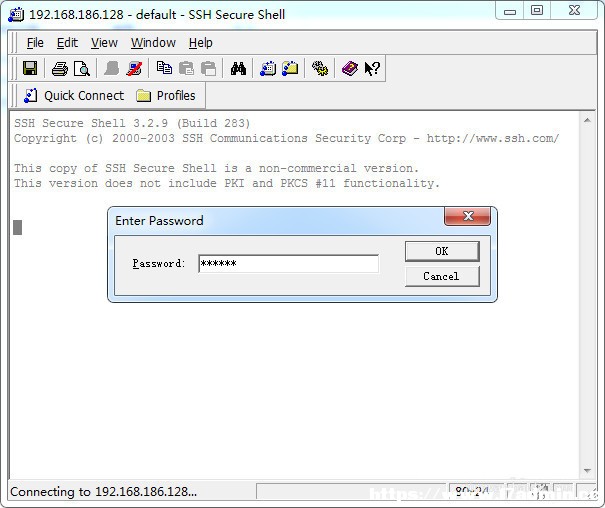
Task: Open the Help menu
Action: click(x=201, y=42)
